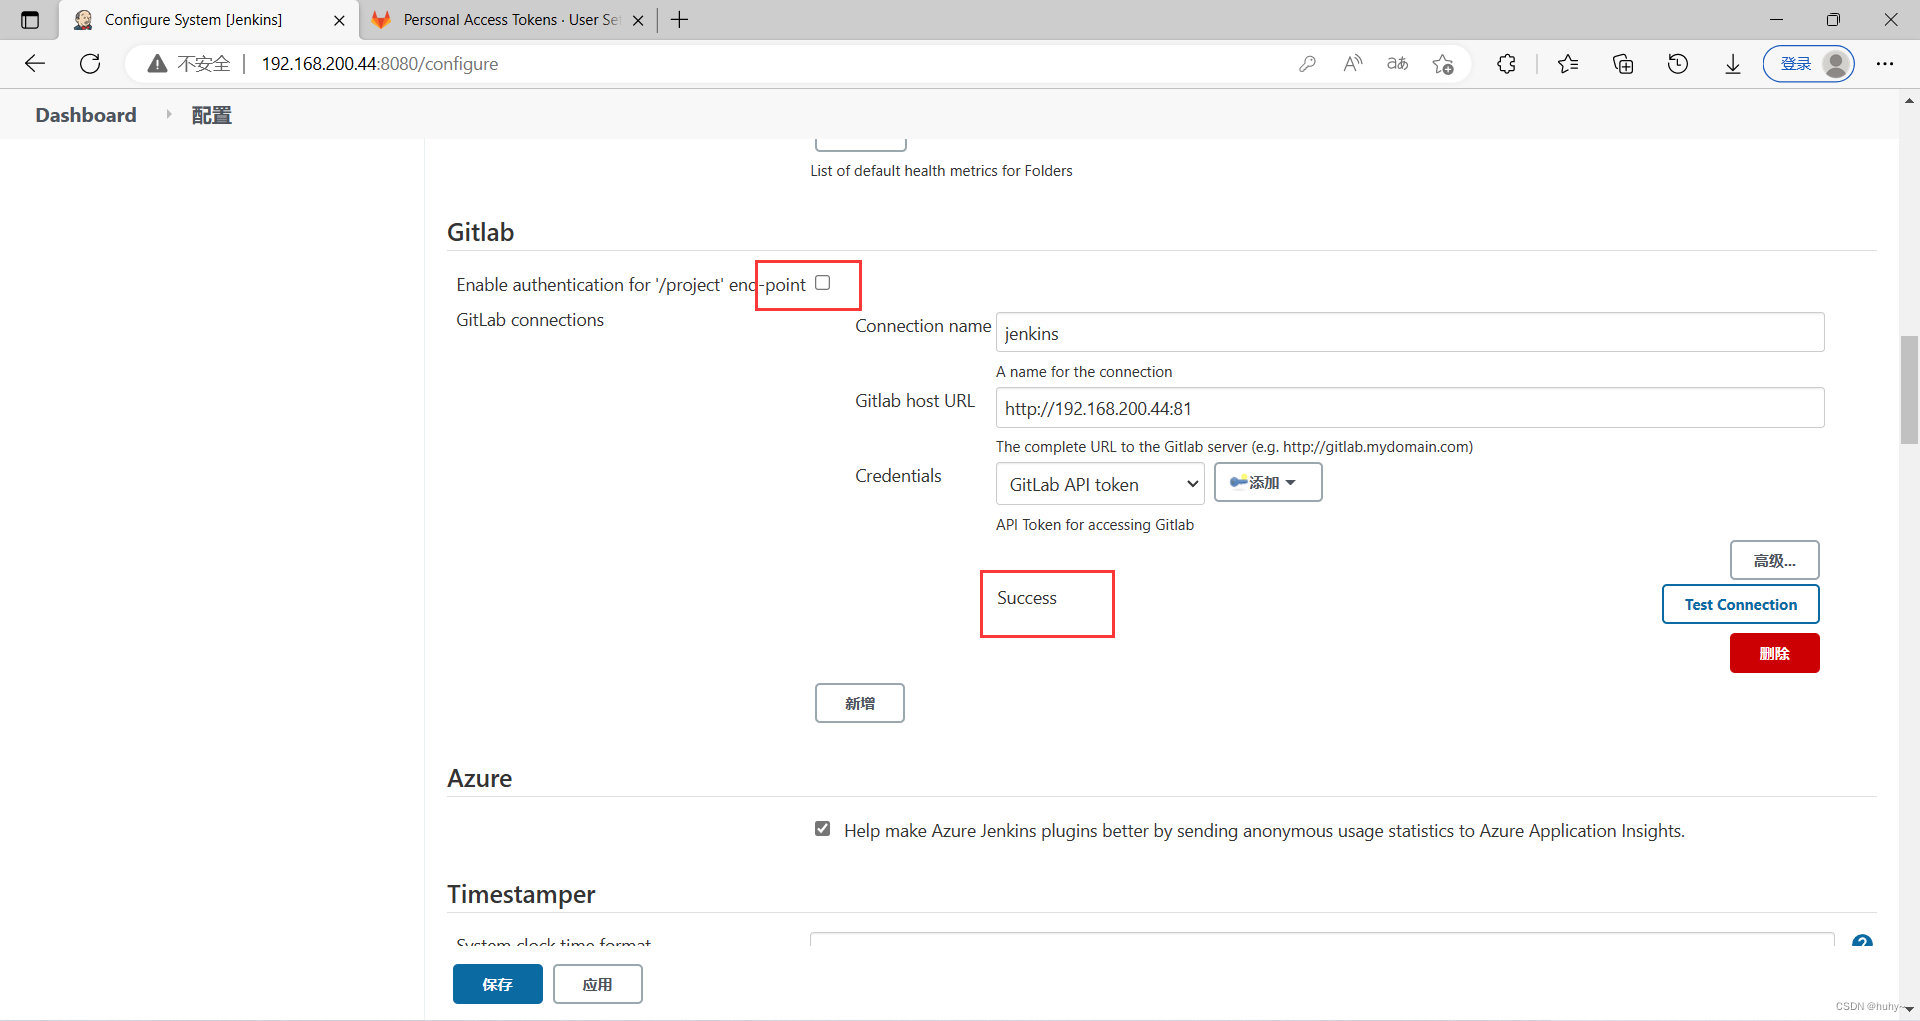Open the 添加 credentials dropdown button
Viewport: 1920px width, 1021px height.
1268,482
